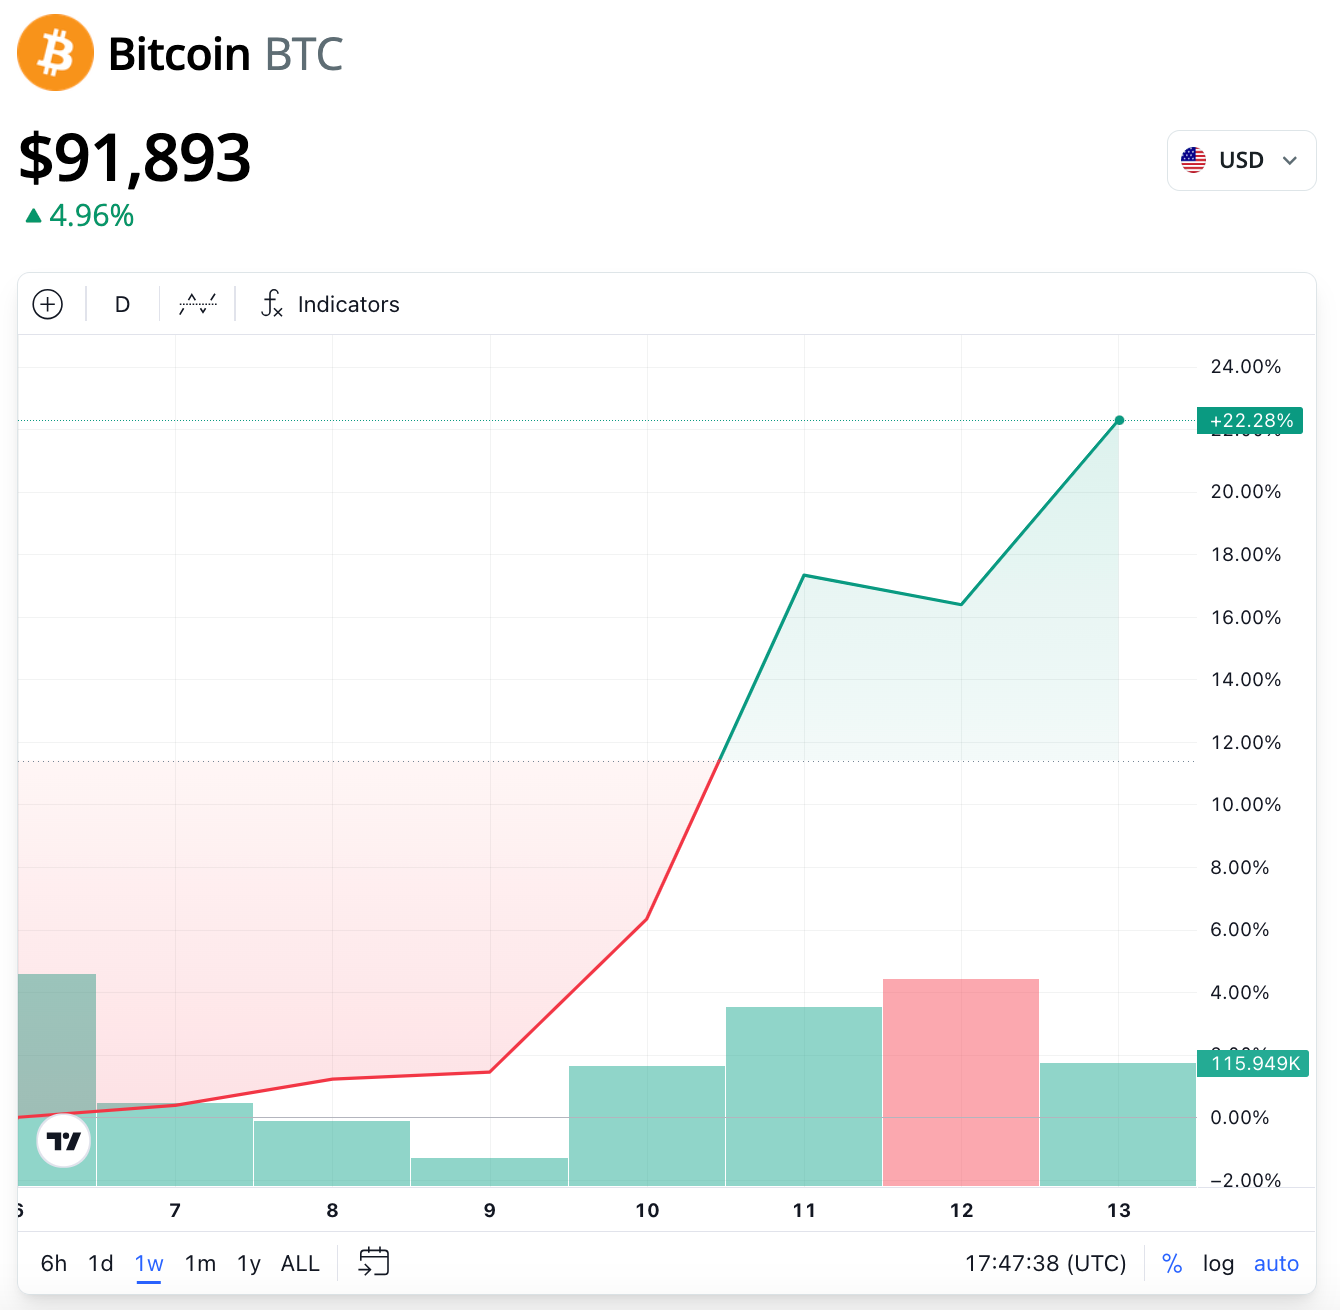Click the date label 10 on the axis

647,1210
